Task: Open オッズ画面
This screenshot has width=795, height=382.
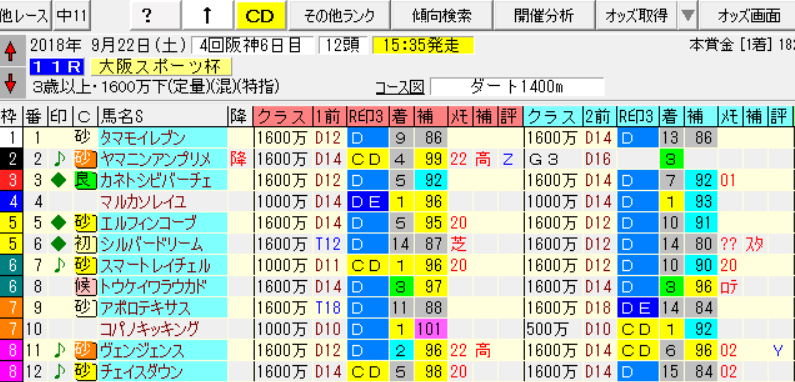Action: coord(747,16)
